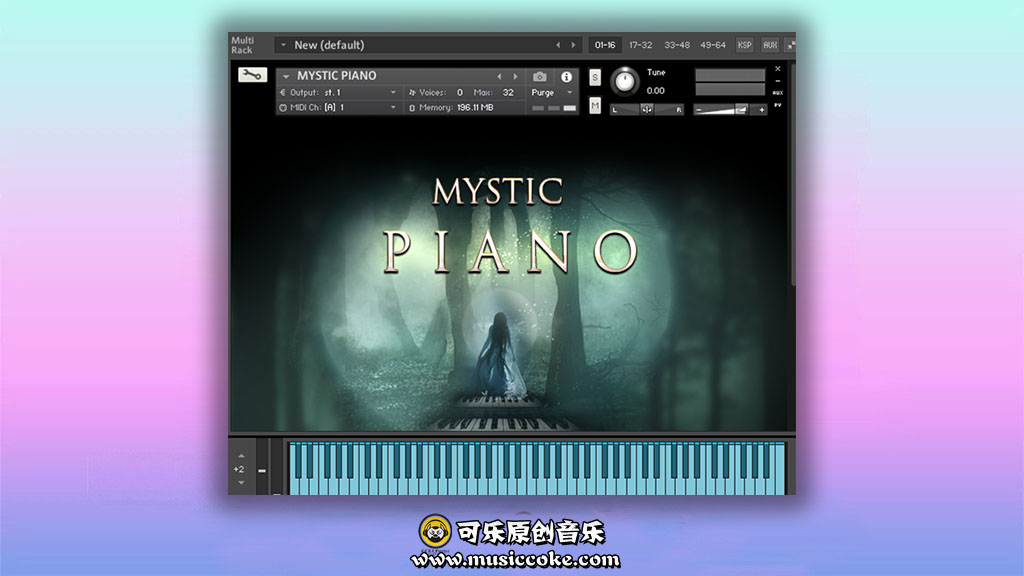Open instrument edit mode with wrench icon
Viewport: 1024px width, 576px height.
pos(253,75)
